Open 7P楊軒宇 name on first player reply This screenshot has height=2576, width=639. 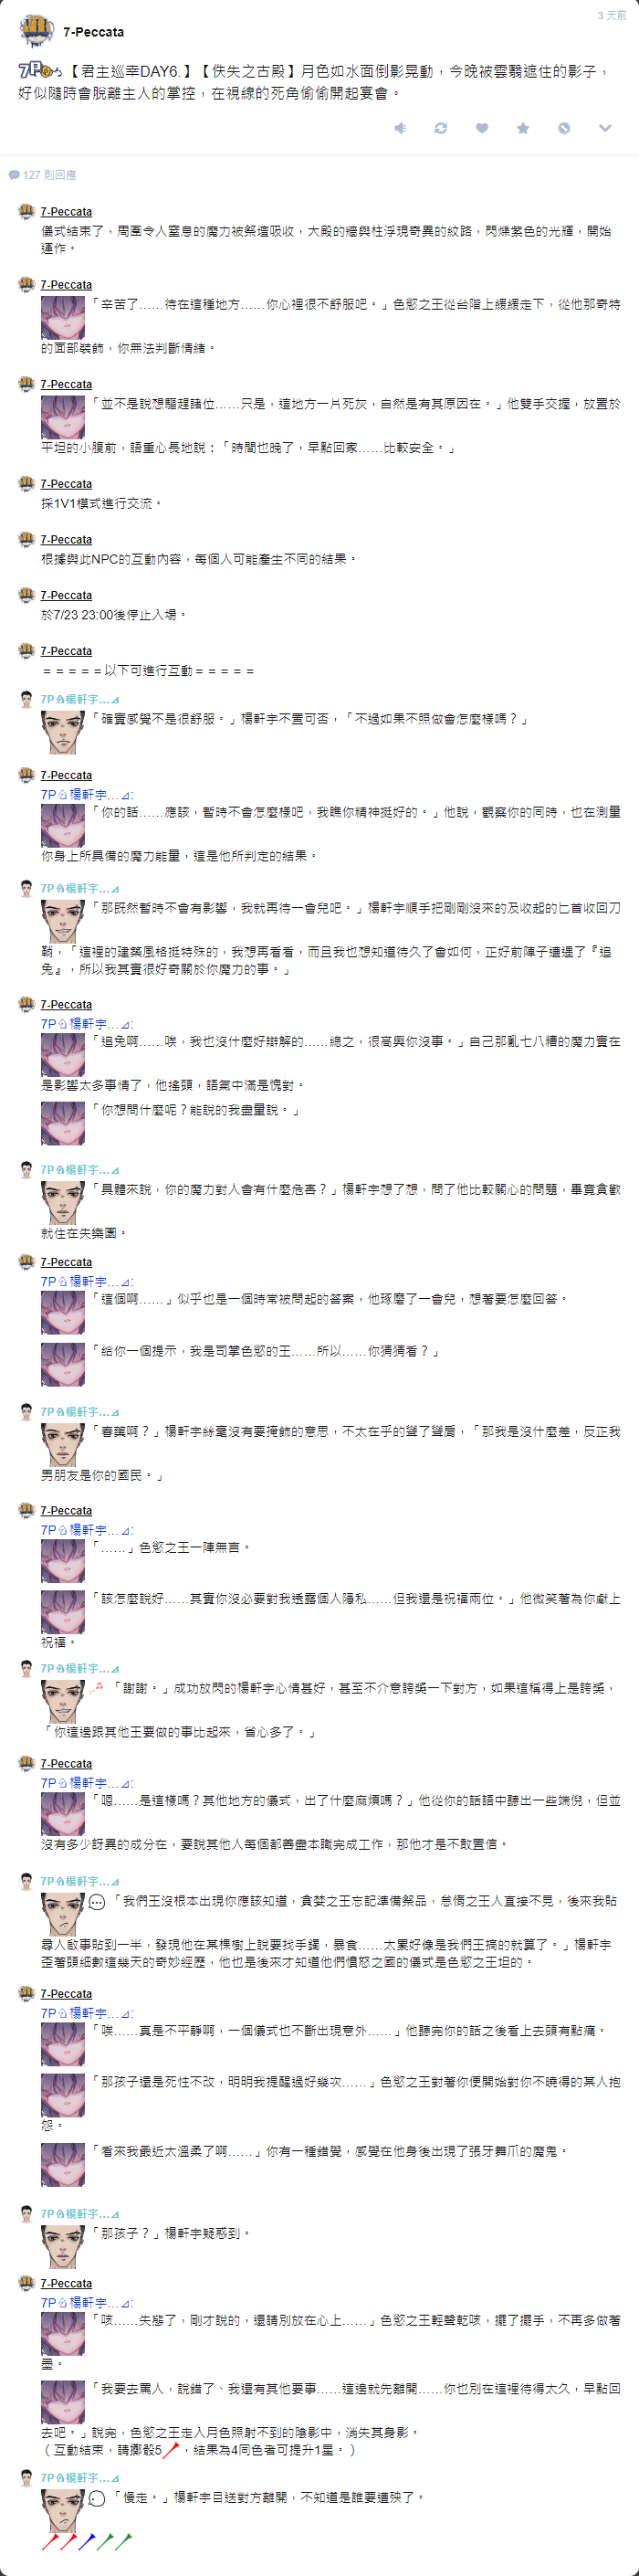click(x=79, y=699)
